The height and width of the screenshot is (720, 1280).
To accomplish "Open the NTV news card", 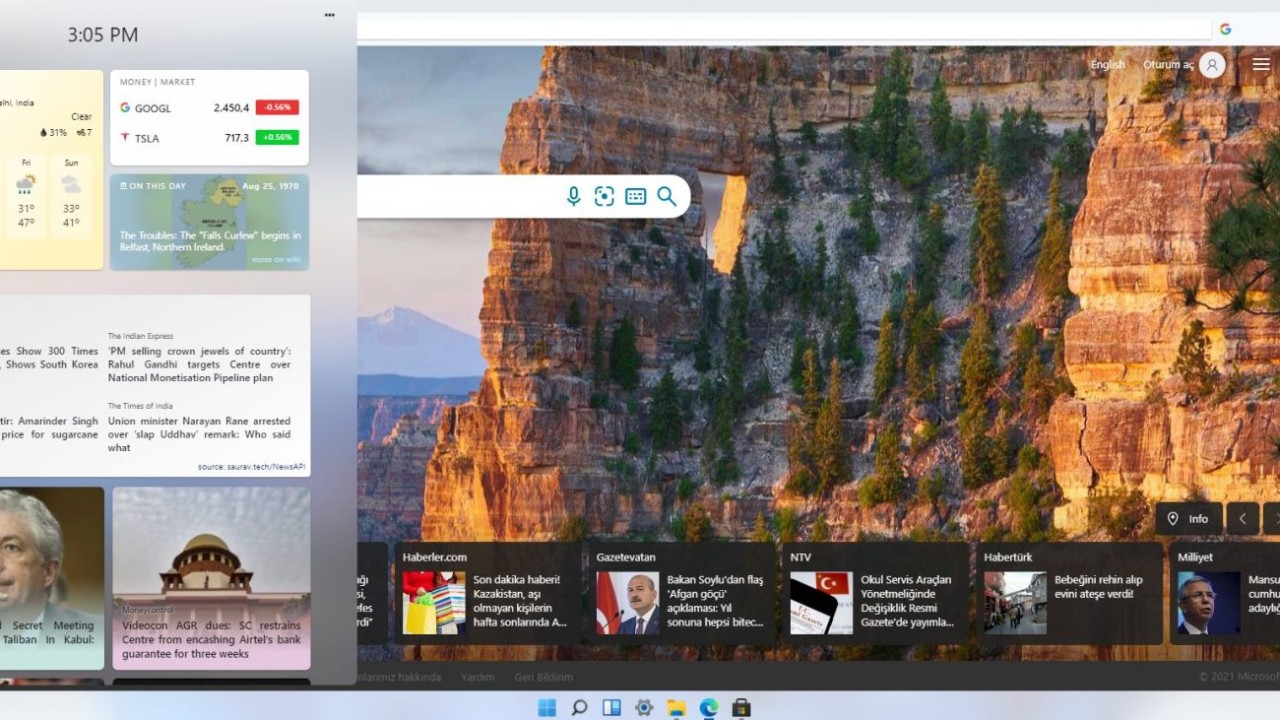I will [873, 594].
